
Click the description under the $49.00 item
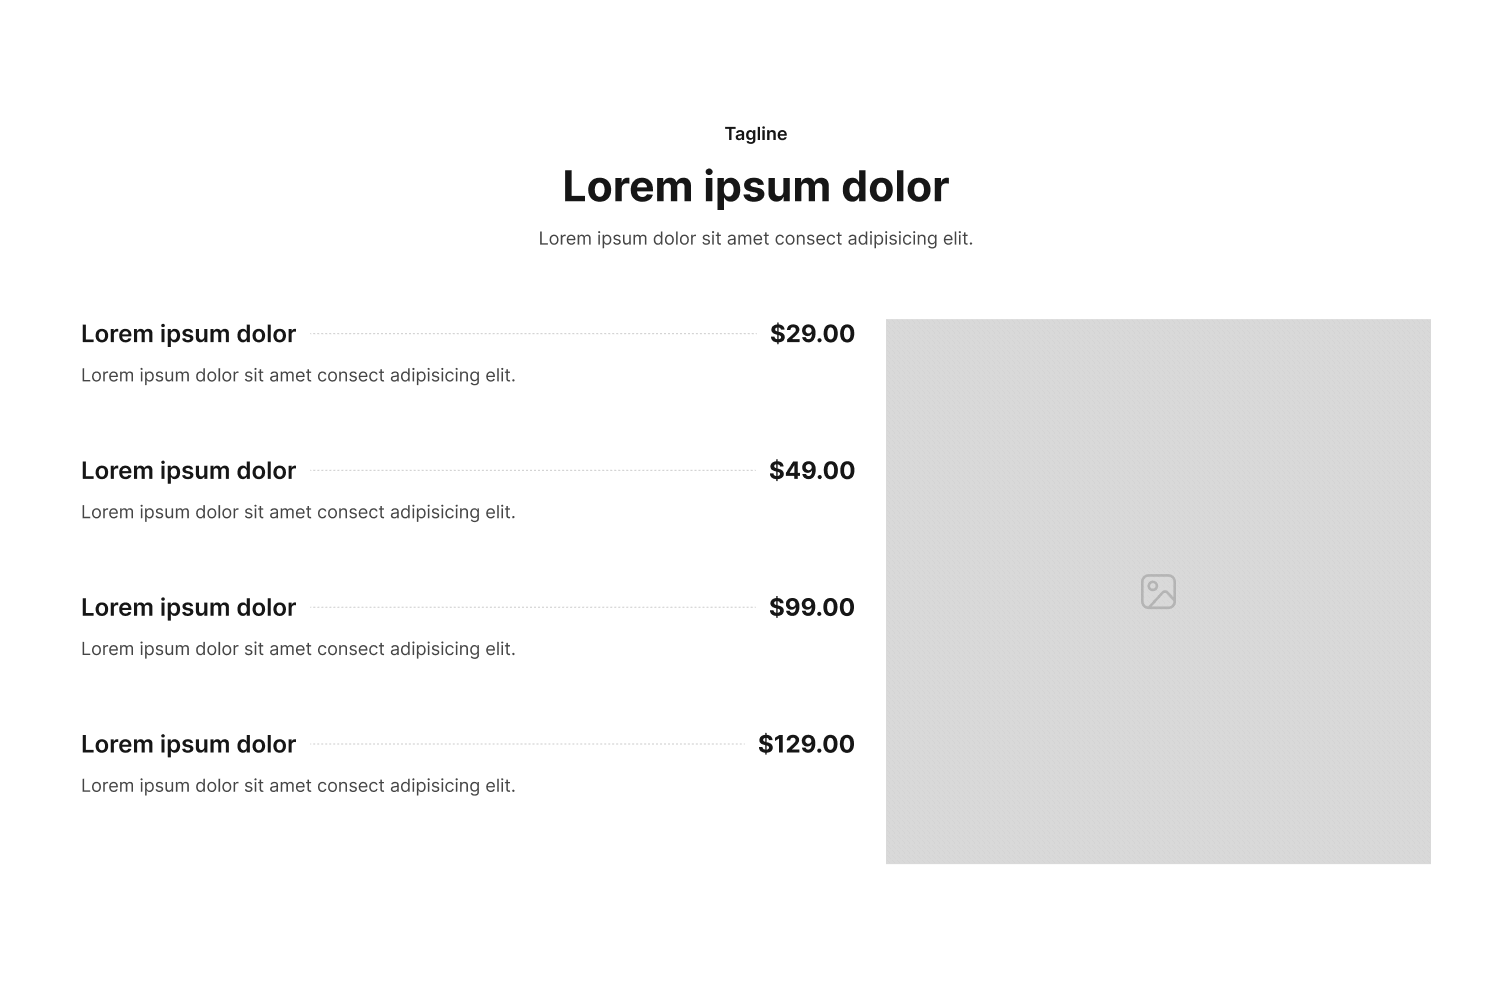[x=298, y=512]
